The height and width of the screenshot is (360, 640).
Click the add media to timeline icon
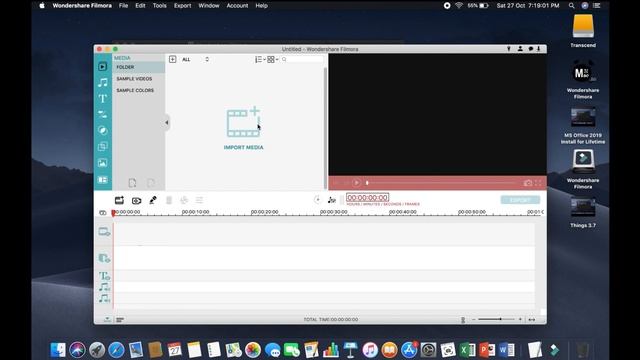pyautogui.click(x=119, y=200)
